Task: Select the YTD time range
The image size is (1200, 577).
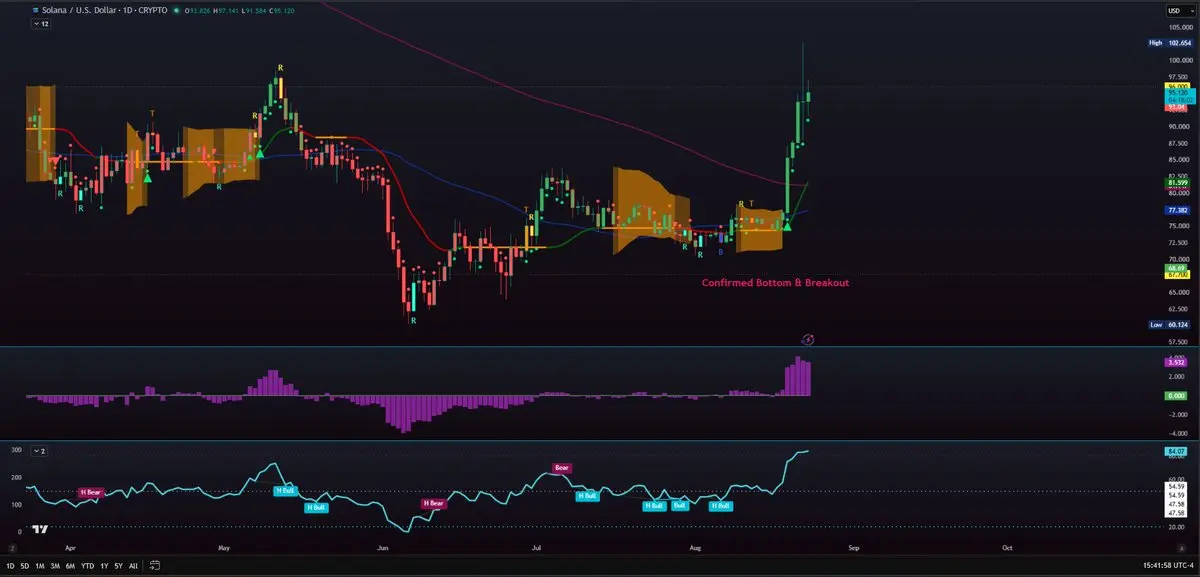Action: pos(87,565)
